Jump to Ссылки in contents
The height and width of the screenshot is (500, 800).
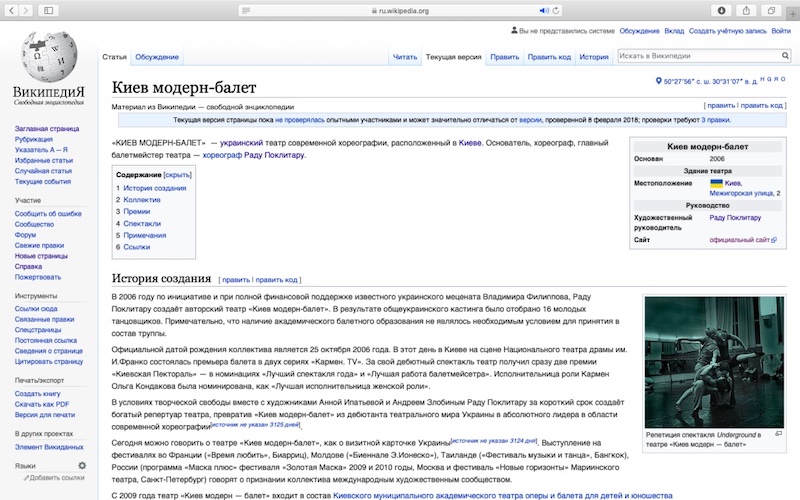137,247
